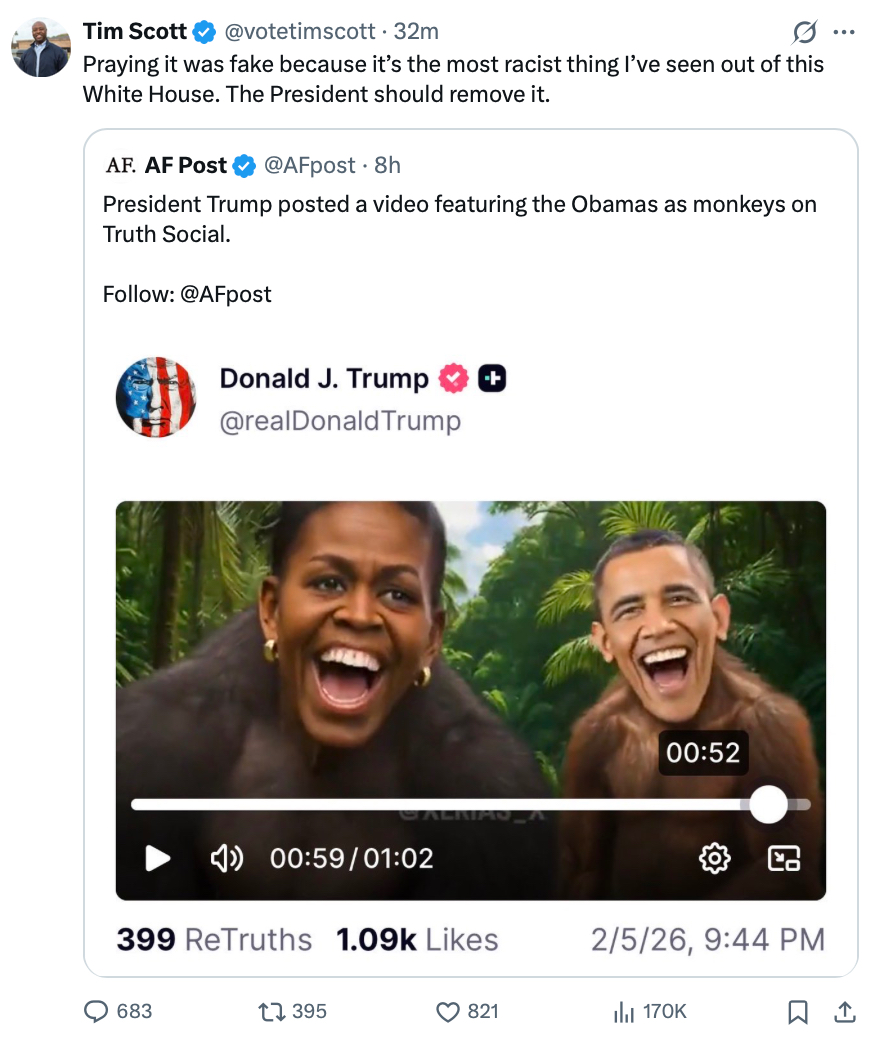Viewport: 872px width, 1042px height.
Task: Like the post with heart icon
Action: point(448,1011)
